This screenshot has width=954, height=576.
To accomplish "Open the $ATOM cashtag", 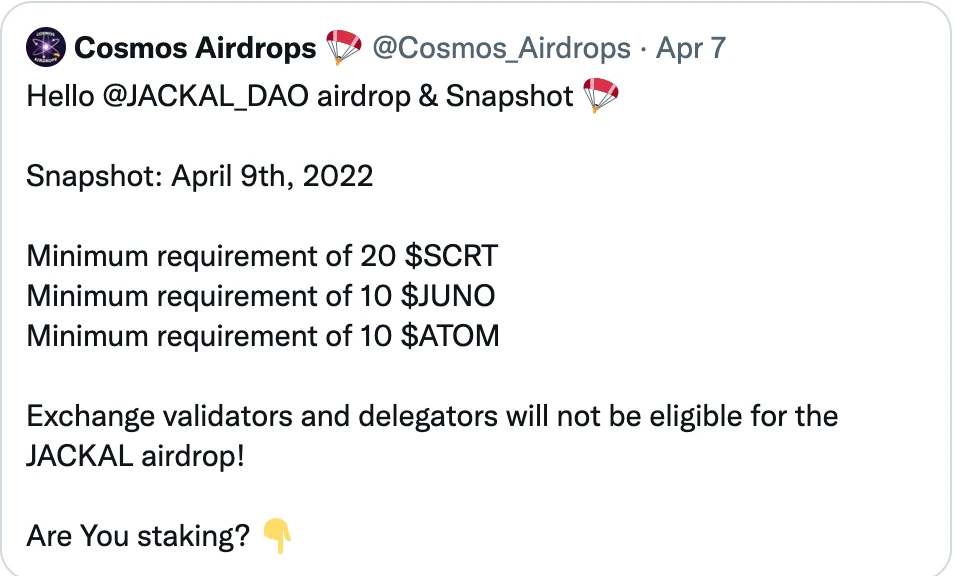I will click(450, 336).
